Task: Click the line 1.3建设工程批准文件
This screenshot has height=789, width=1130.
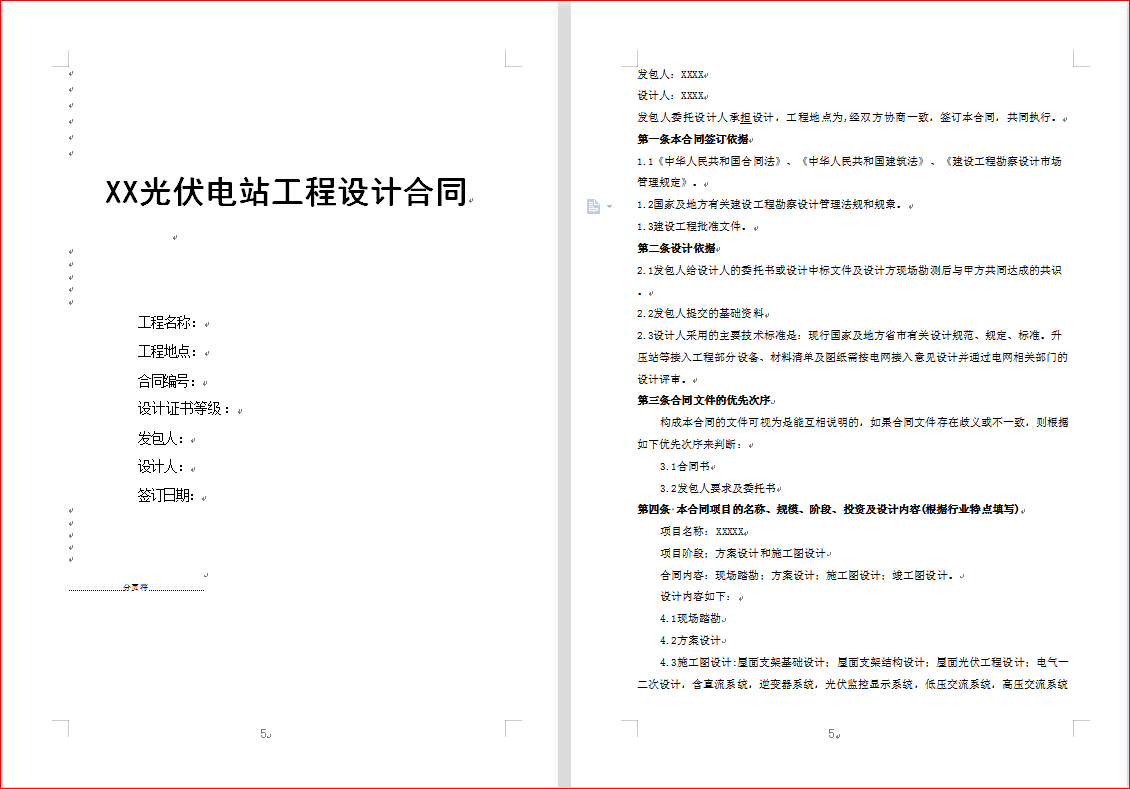Action: [x=694, y=227]
